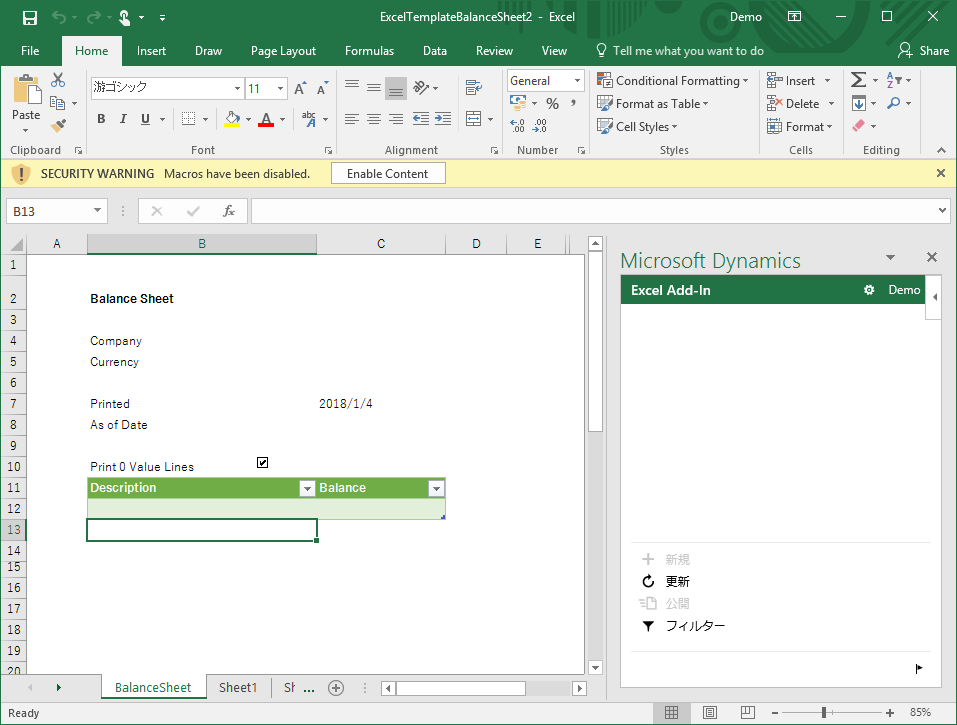Screen dimensions: 957x725
Task: Open the font size dropdown
Action: [280, 88]
